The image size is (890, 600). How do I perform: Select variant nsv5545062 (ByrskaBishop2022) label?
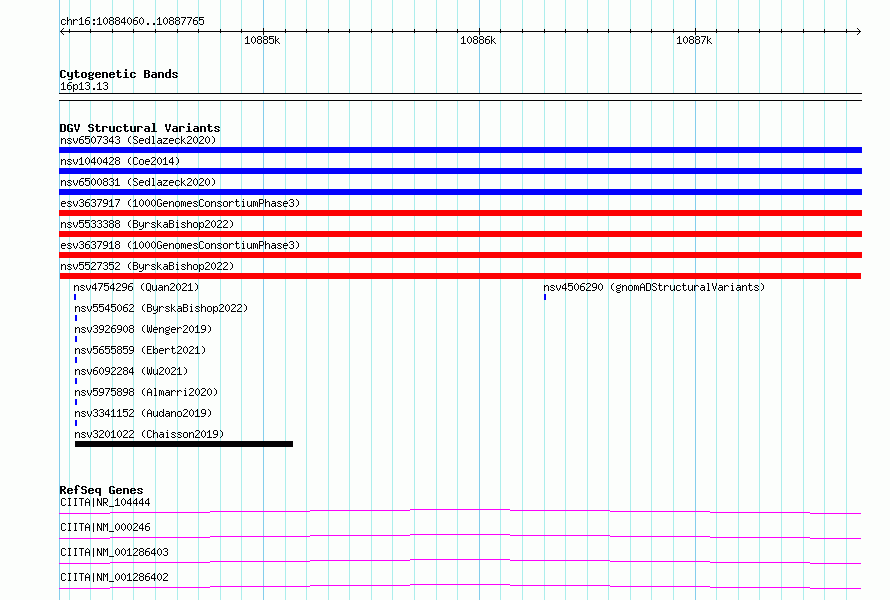(x=161, y=308)
